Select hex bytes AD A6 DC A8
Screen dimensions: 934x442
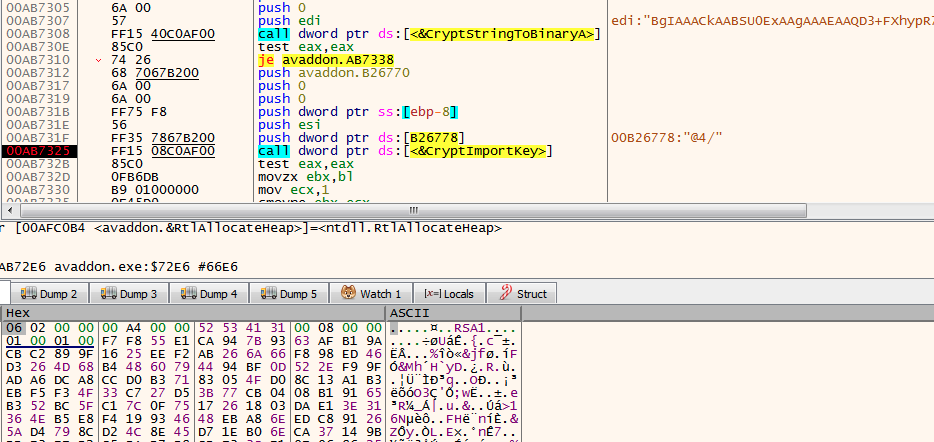(50, 380)
